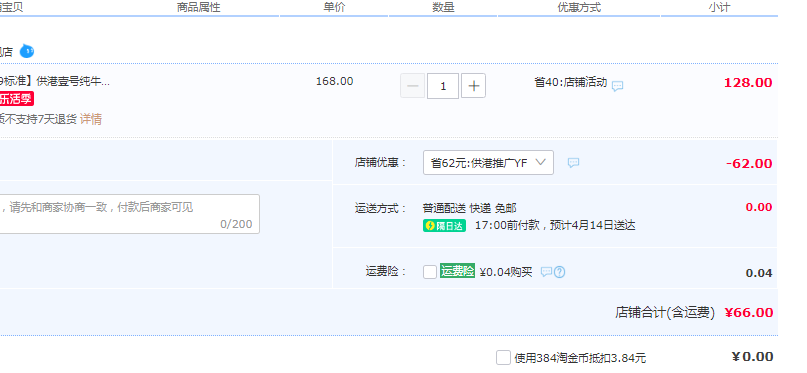This screenshot has height=373, width=807.
Task: Click product title 供港壹号纯牛...
Action: pyautogui.click(x=73, y=81)
